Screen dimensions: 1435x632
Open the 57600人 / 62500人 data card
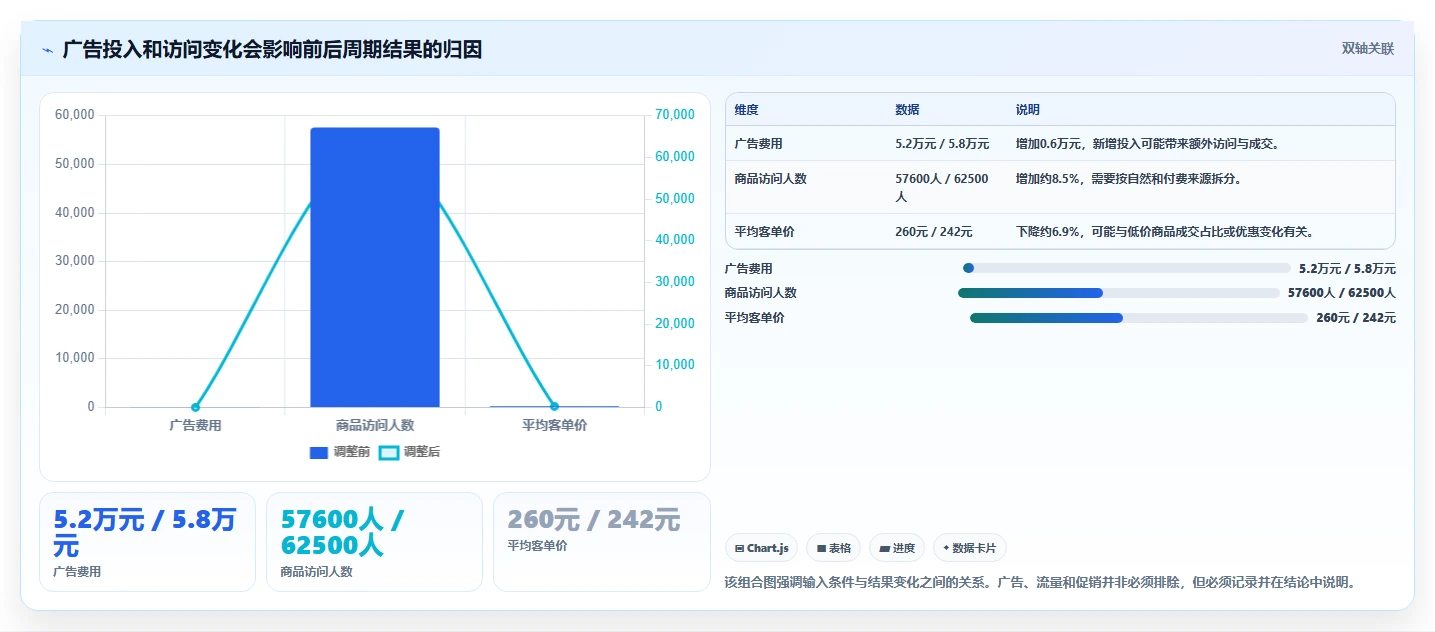point(374,542)
